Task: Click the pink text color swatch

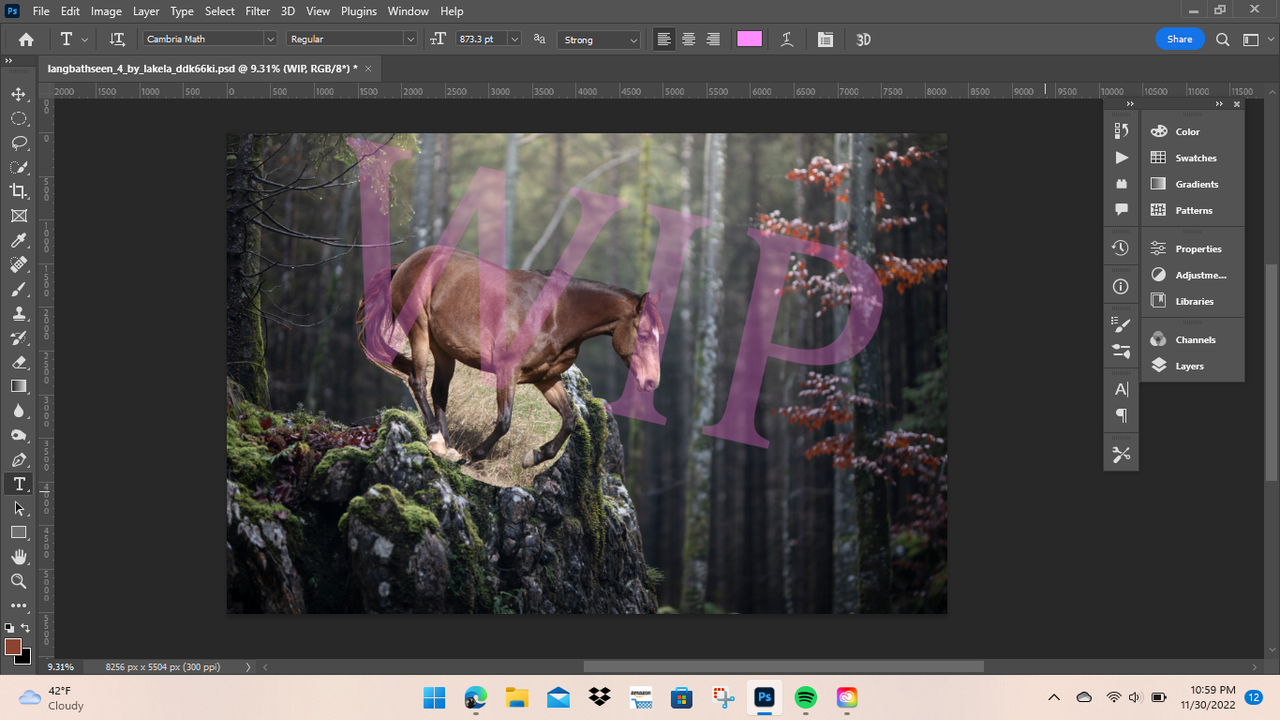Action: (x=749, y=39)
